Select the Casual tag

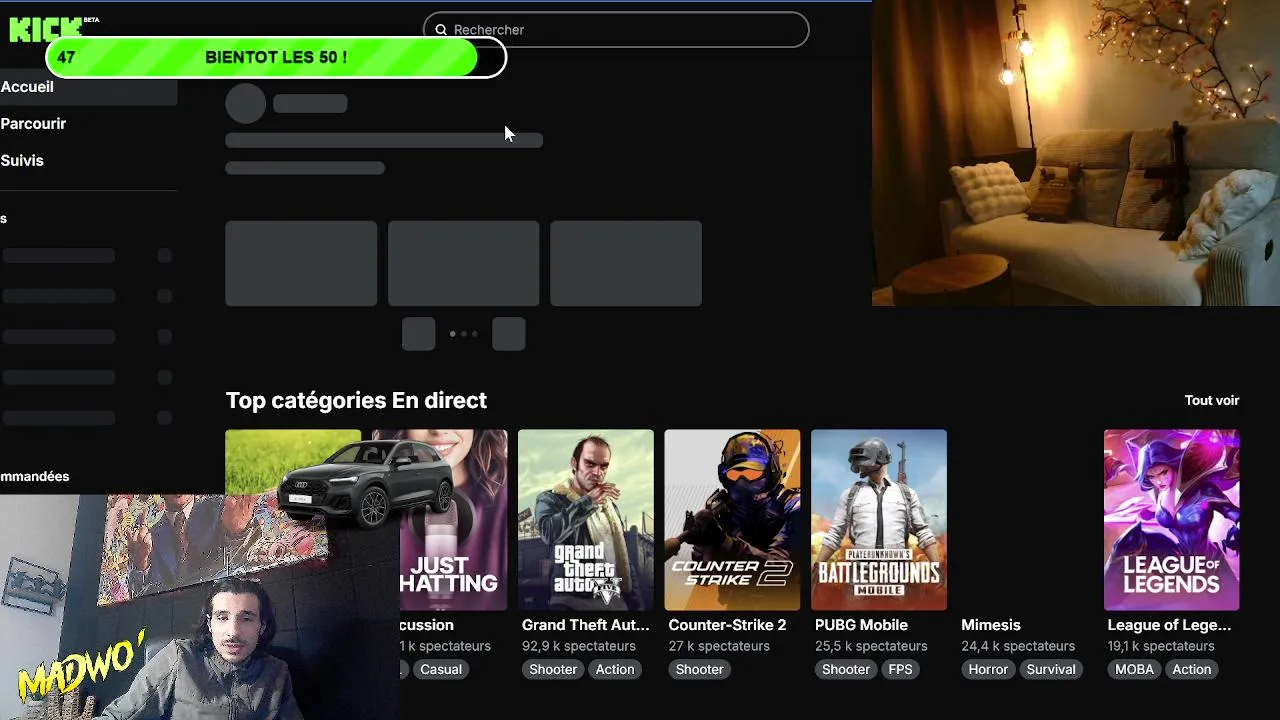point(441,669)
